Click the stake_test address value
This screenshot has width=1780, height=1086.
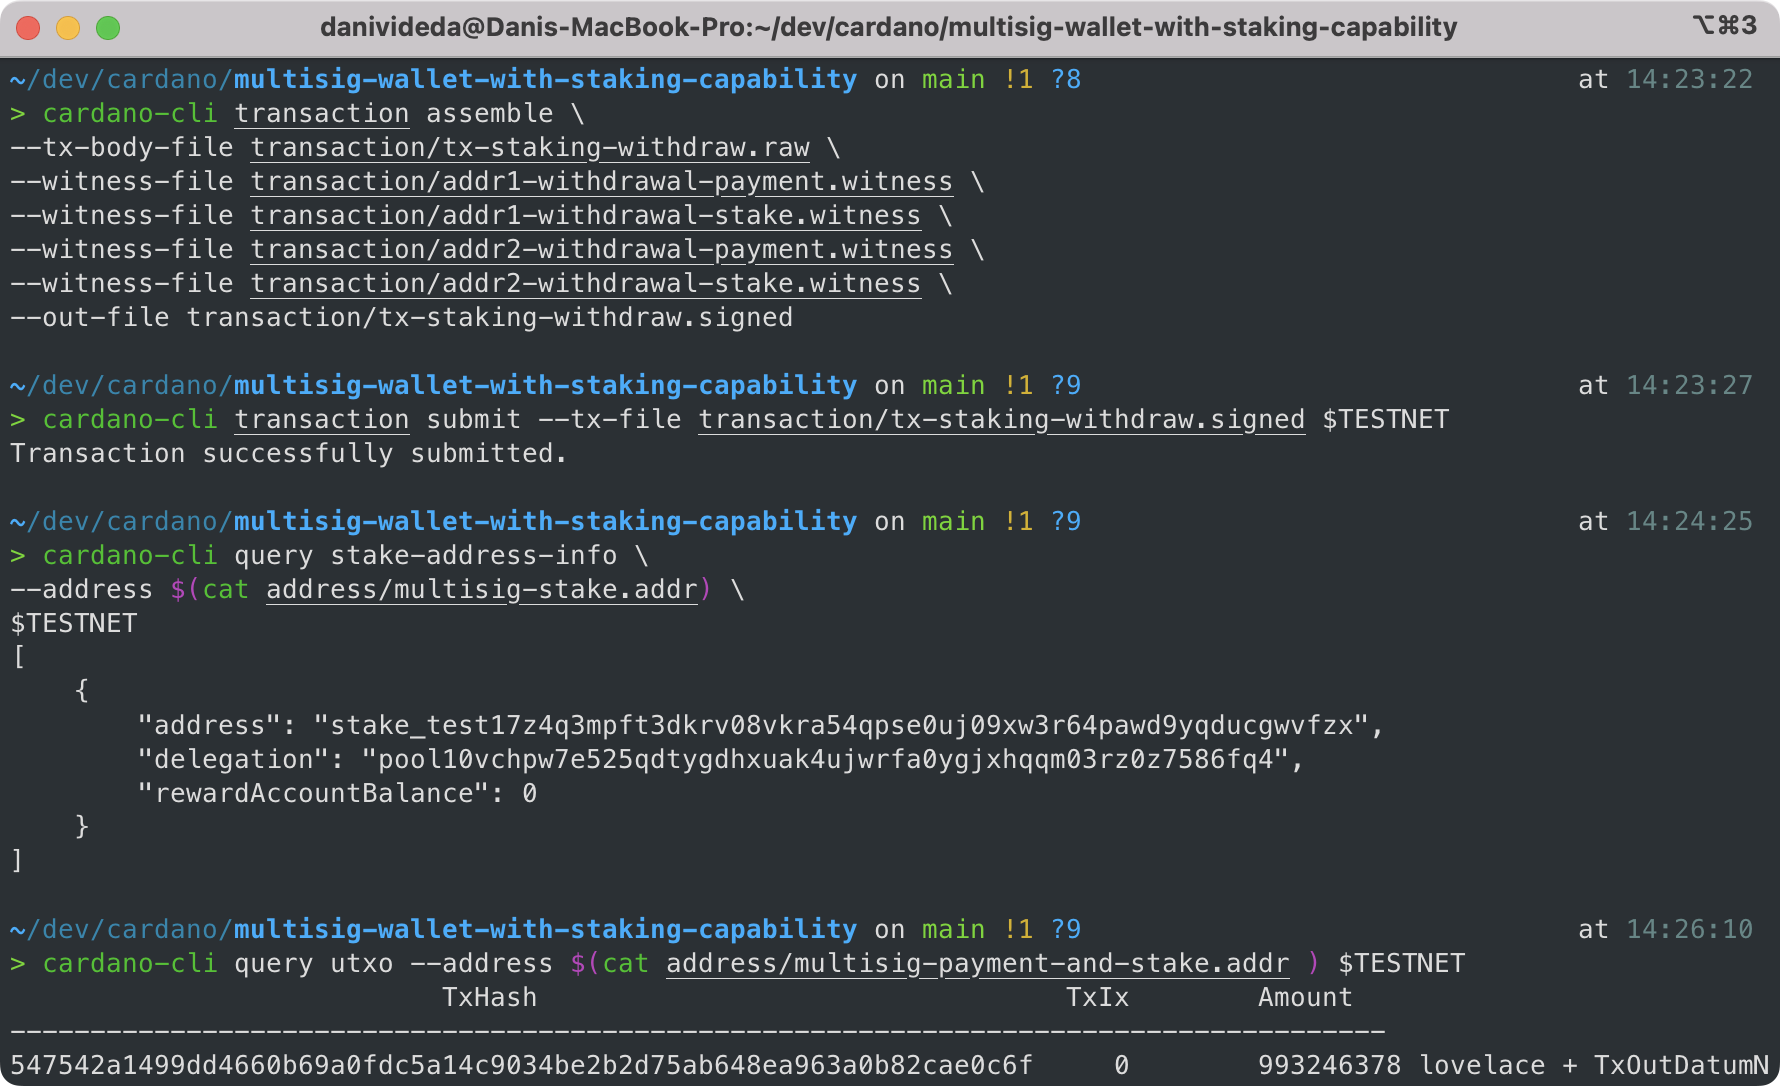pyautogui.click(x=842, y=726)
